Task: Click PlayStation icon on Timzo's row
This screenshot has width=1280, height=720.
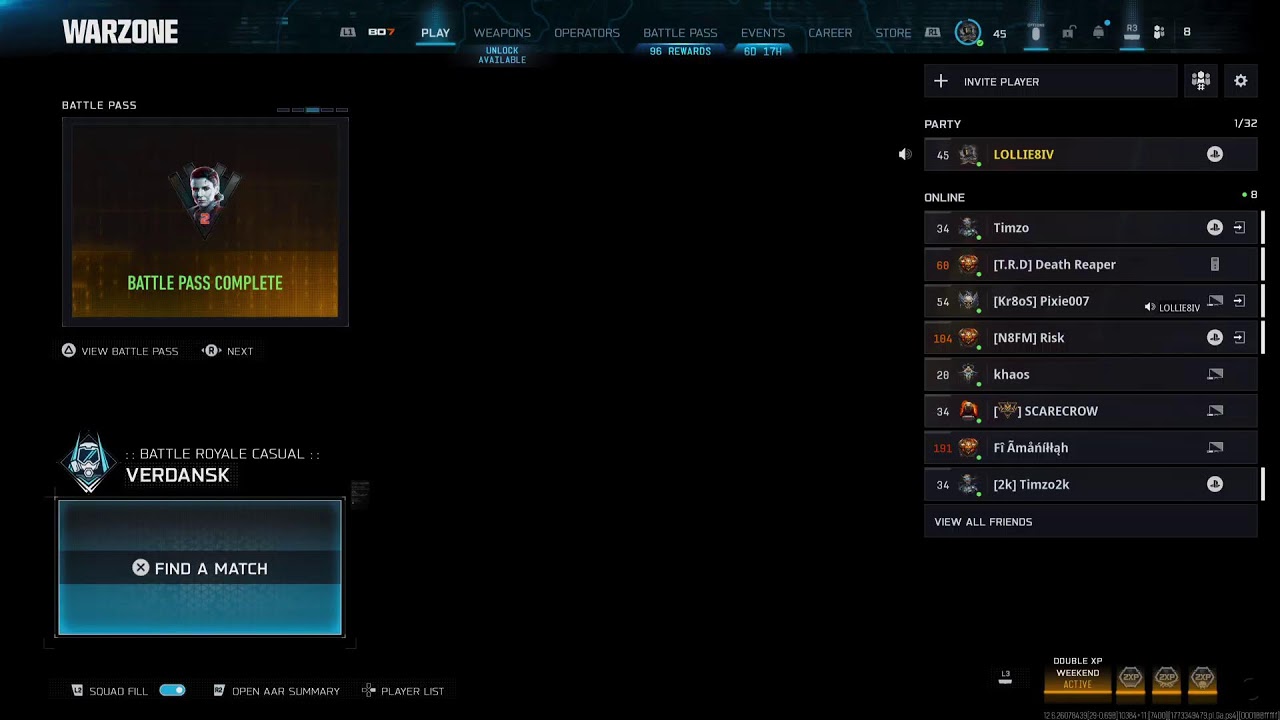Action: tap(1215, 228)
